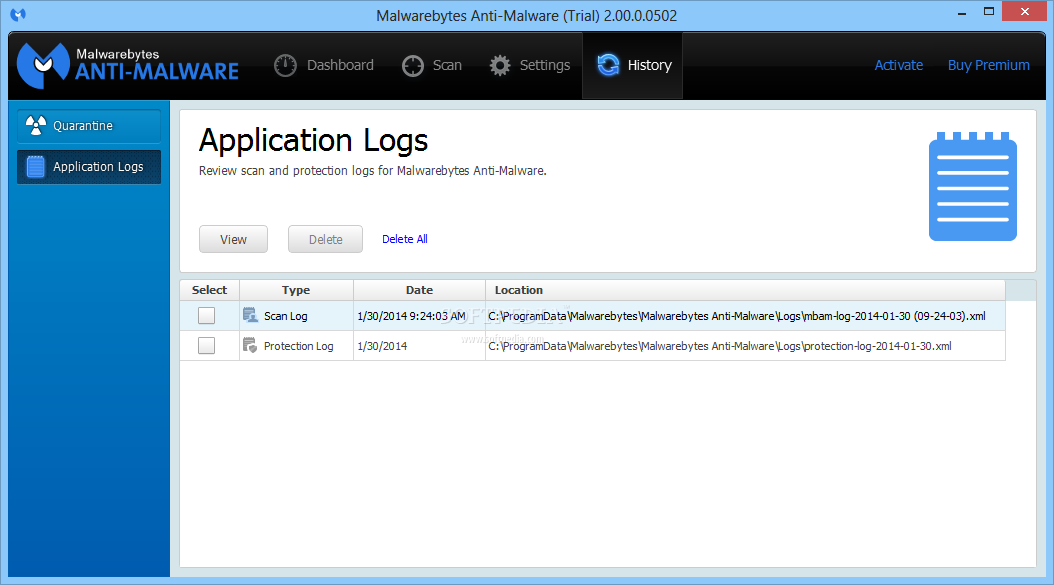Click the Activate link
The height and width of the screenshot is (585, 1054).
[899, 65]
